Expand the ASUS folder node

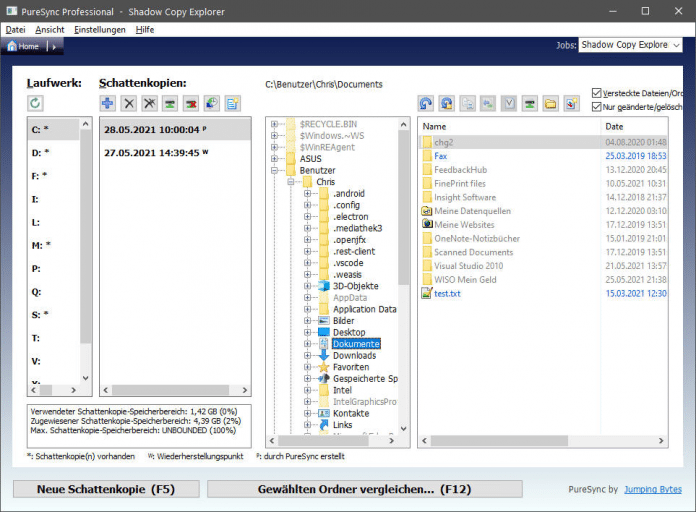pyautogui.click(x=274, y=159)
